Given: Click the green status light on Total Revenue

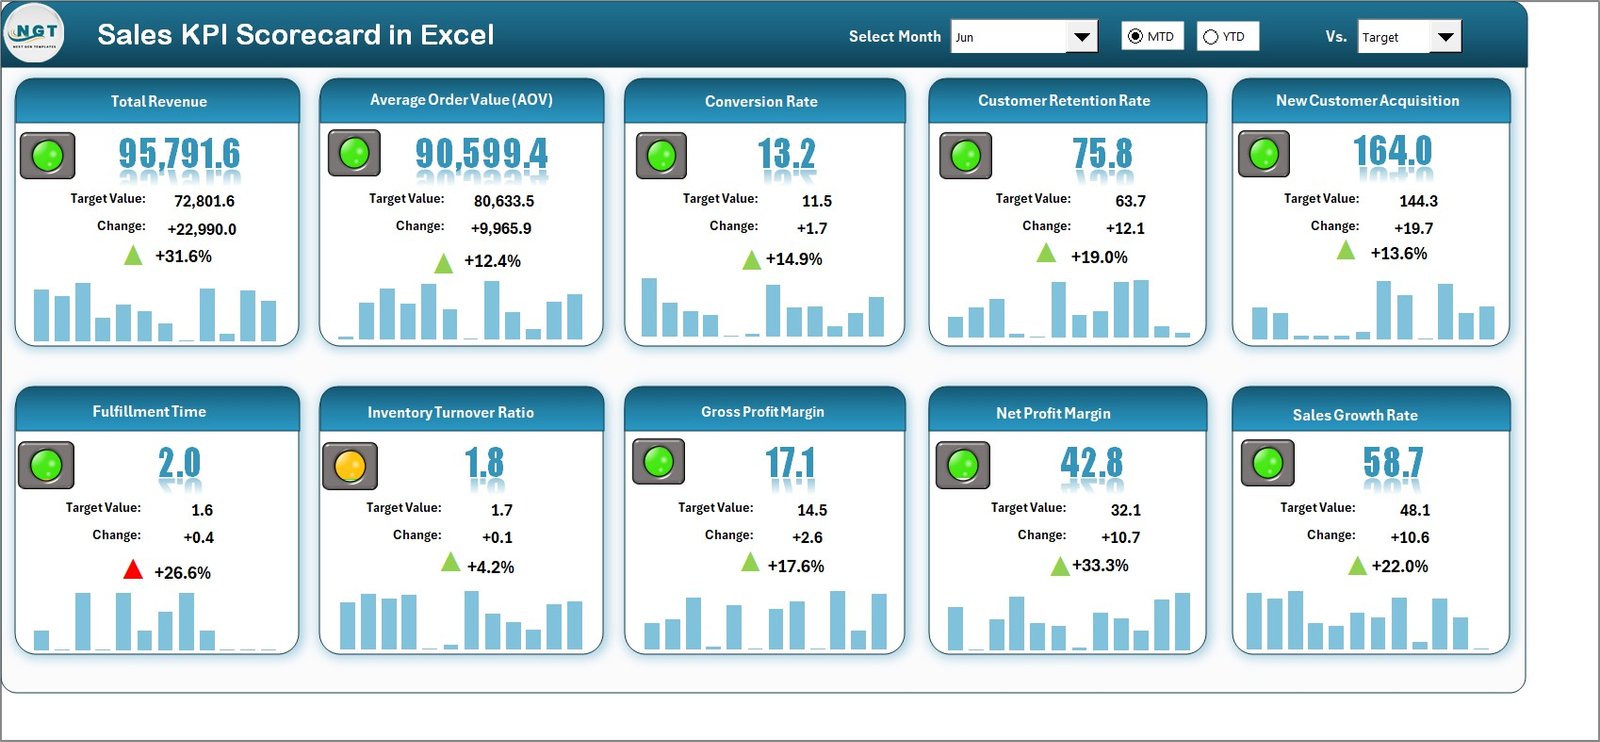Looking at the screenshot, I should 47,156.
